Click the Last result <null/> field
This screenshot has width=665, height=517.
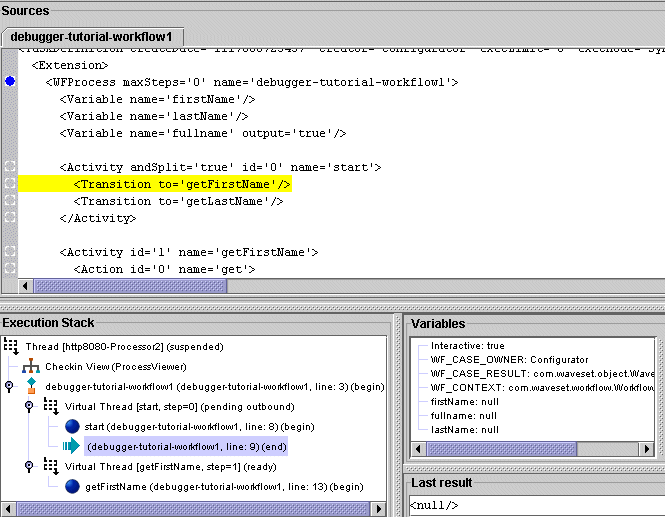point(536,506)
